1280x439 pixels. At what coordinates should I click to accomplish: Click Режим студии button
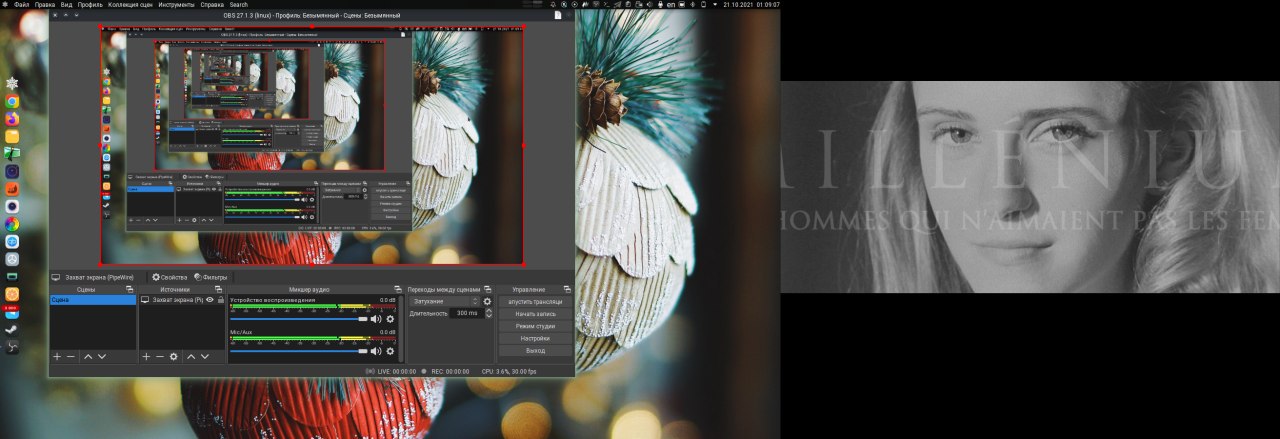(x=535, y=326)
